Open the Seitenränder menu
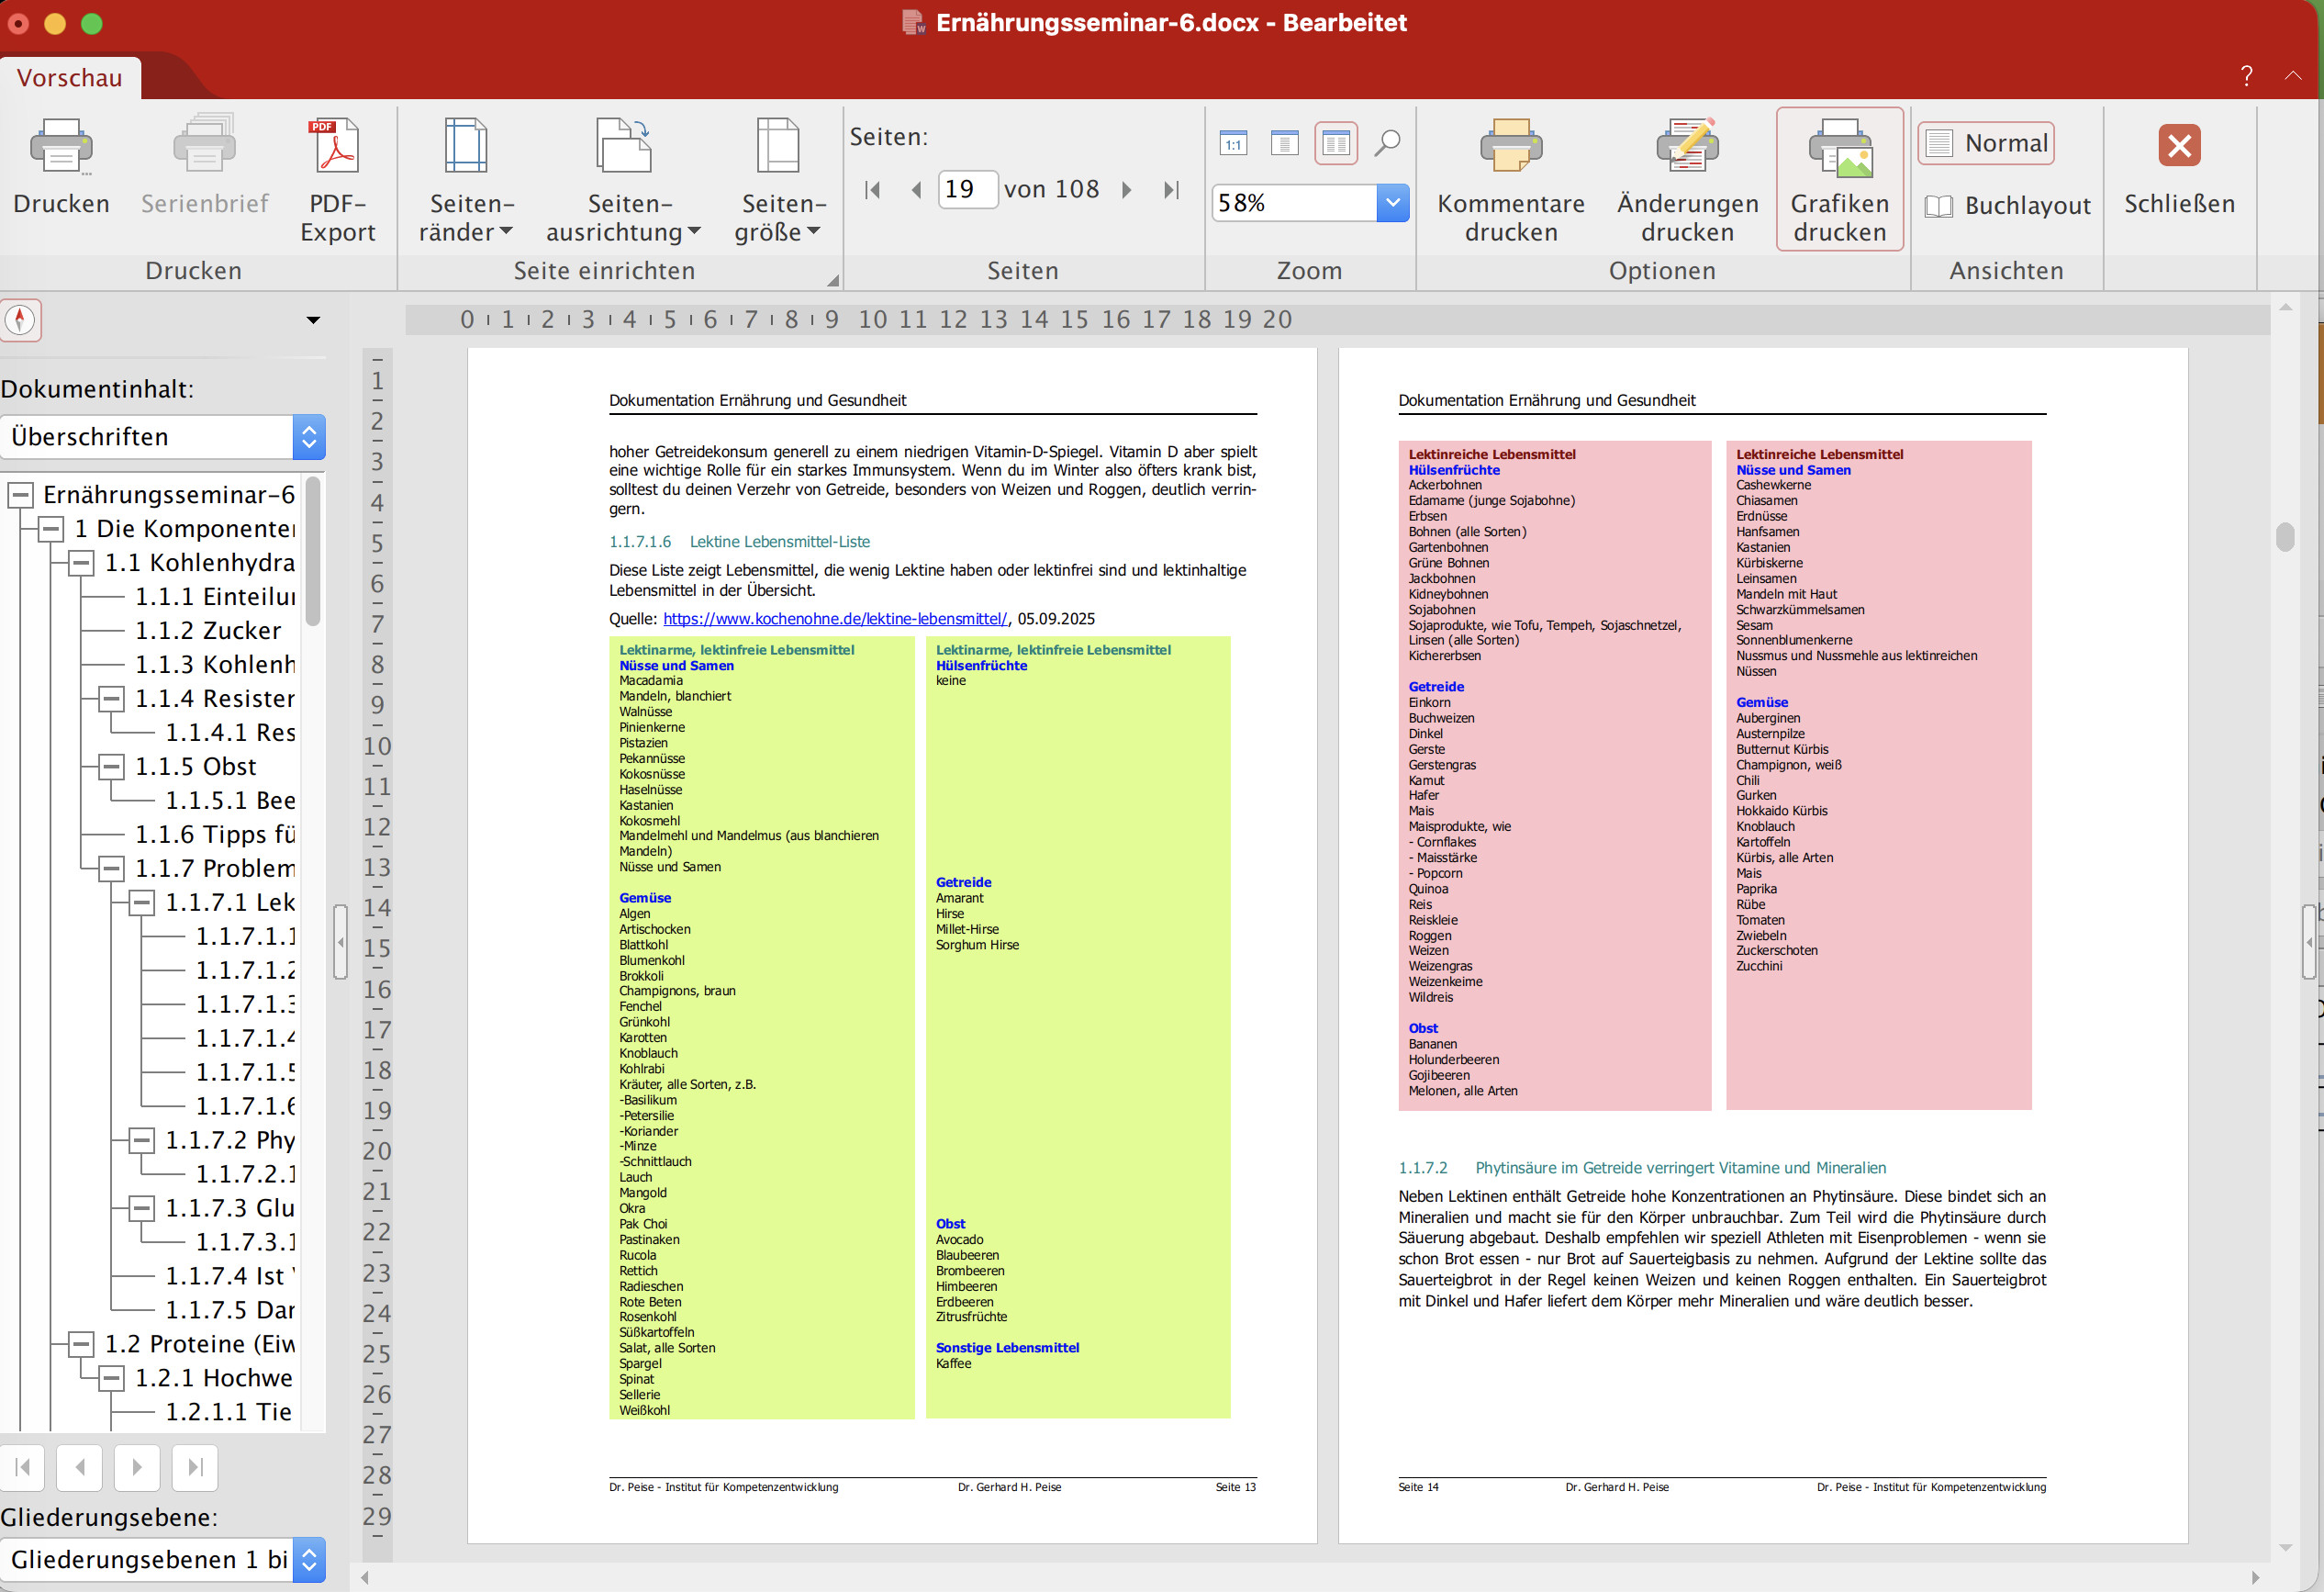Viewport: 2324px width, 1592px height. point(466,179)
